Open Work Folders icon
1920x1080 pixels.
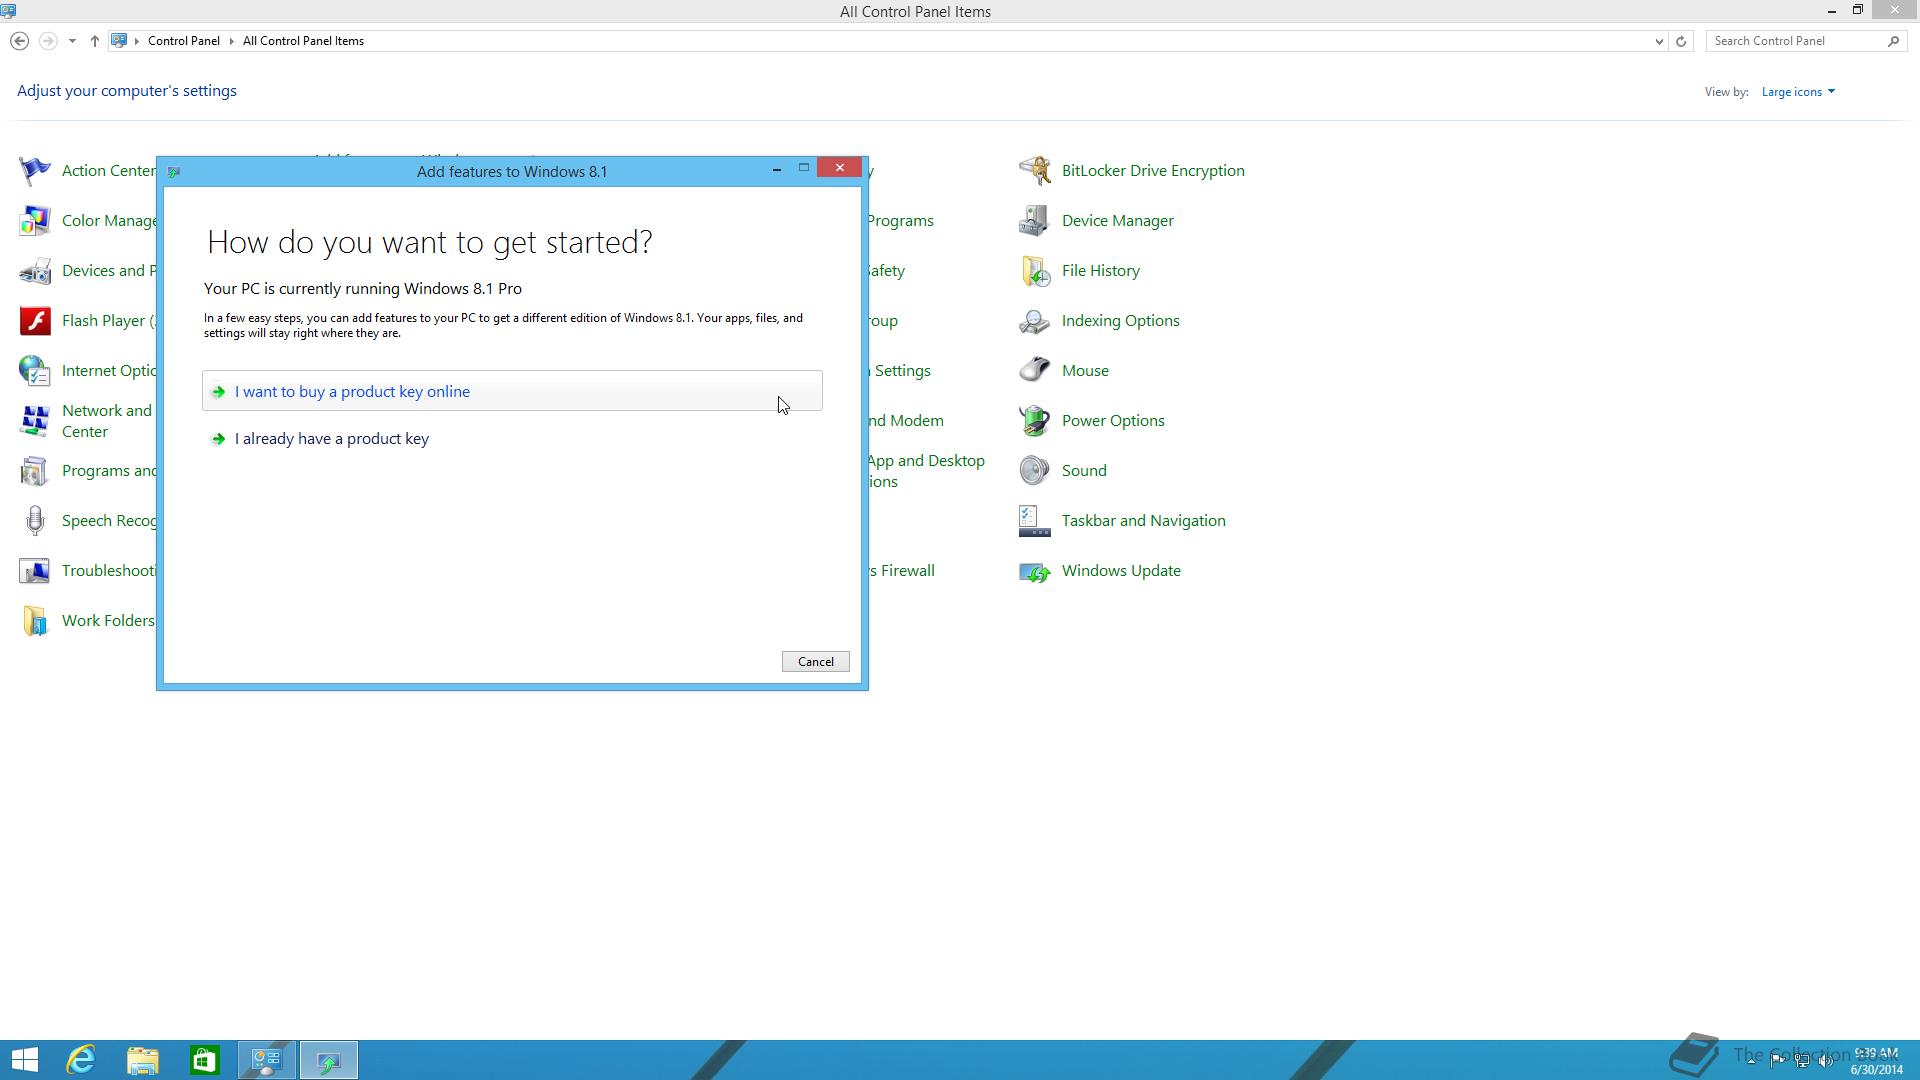coord(35,621)
